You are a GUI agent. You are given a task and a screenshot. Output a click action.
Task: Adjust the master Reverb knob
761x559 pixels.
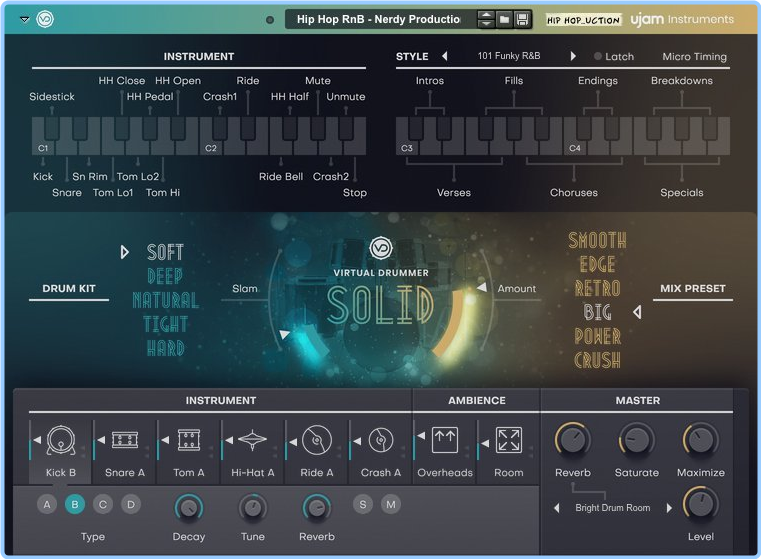573,440
